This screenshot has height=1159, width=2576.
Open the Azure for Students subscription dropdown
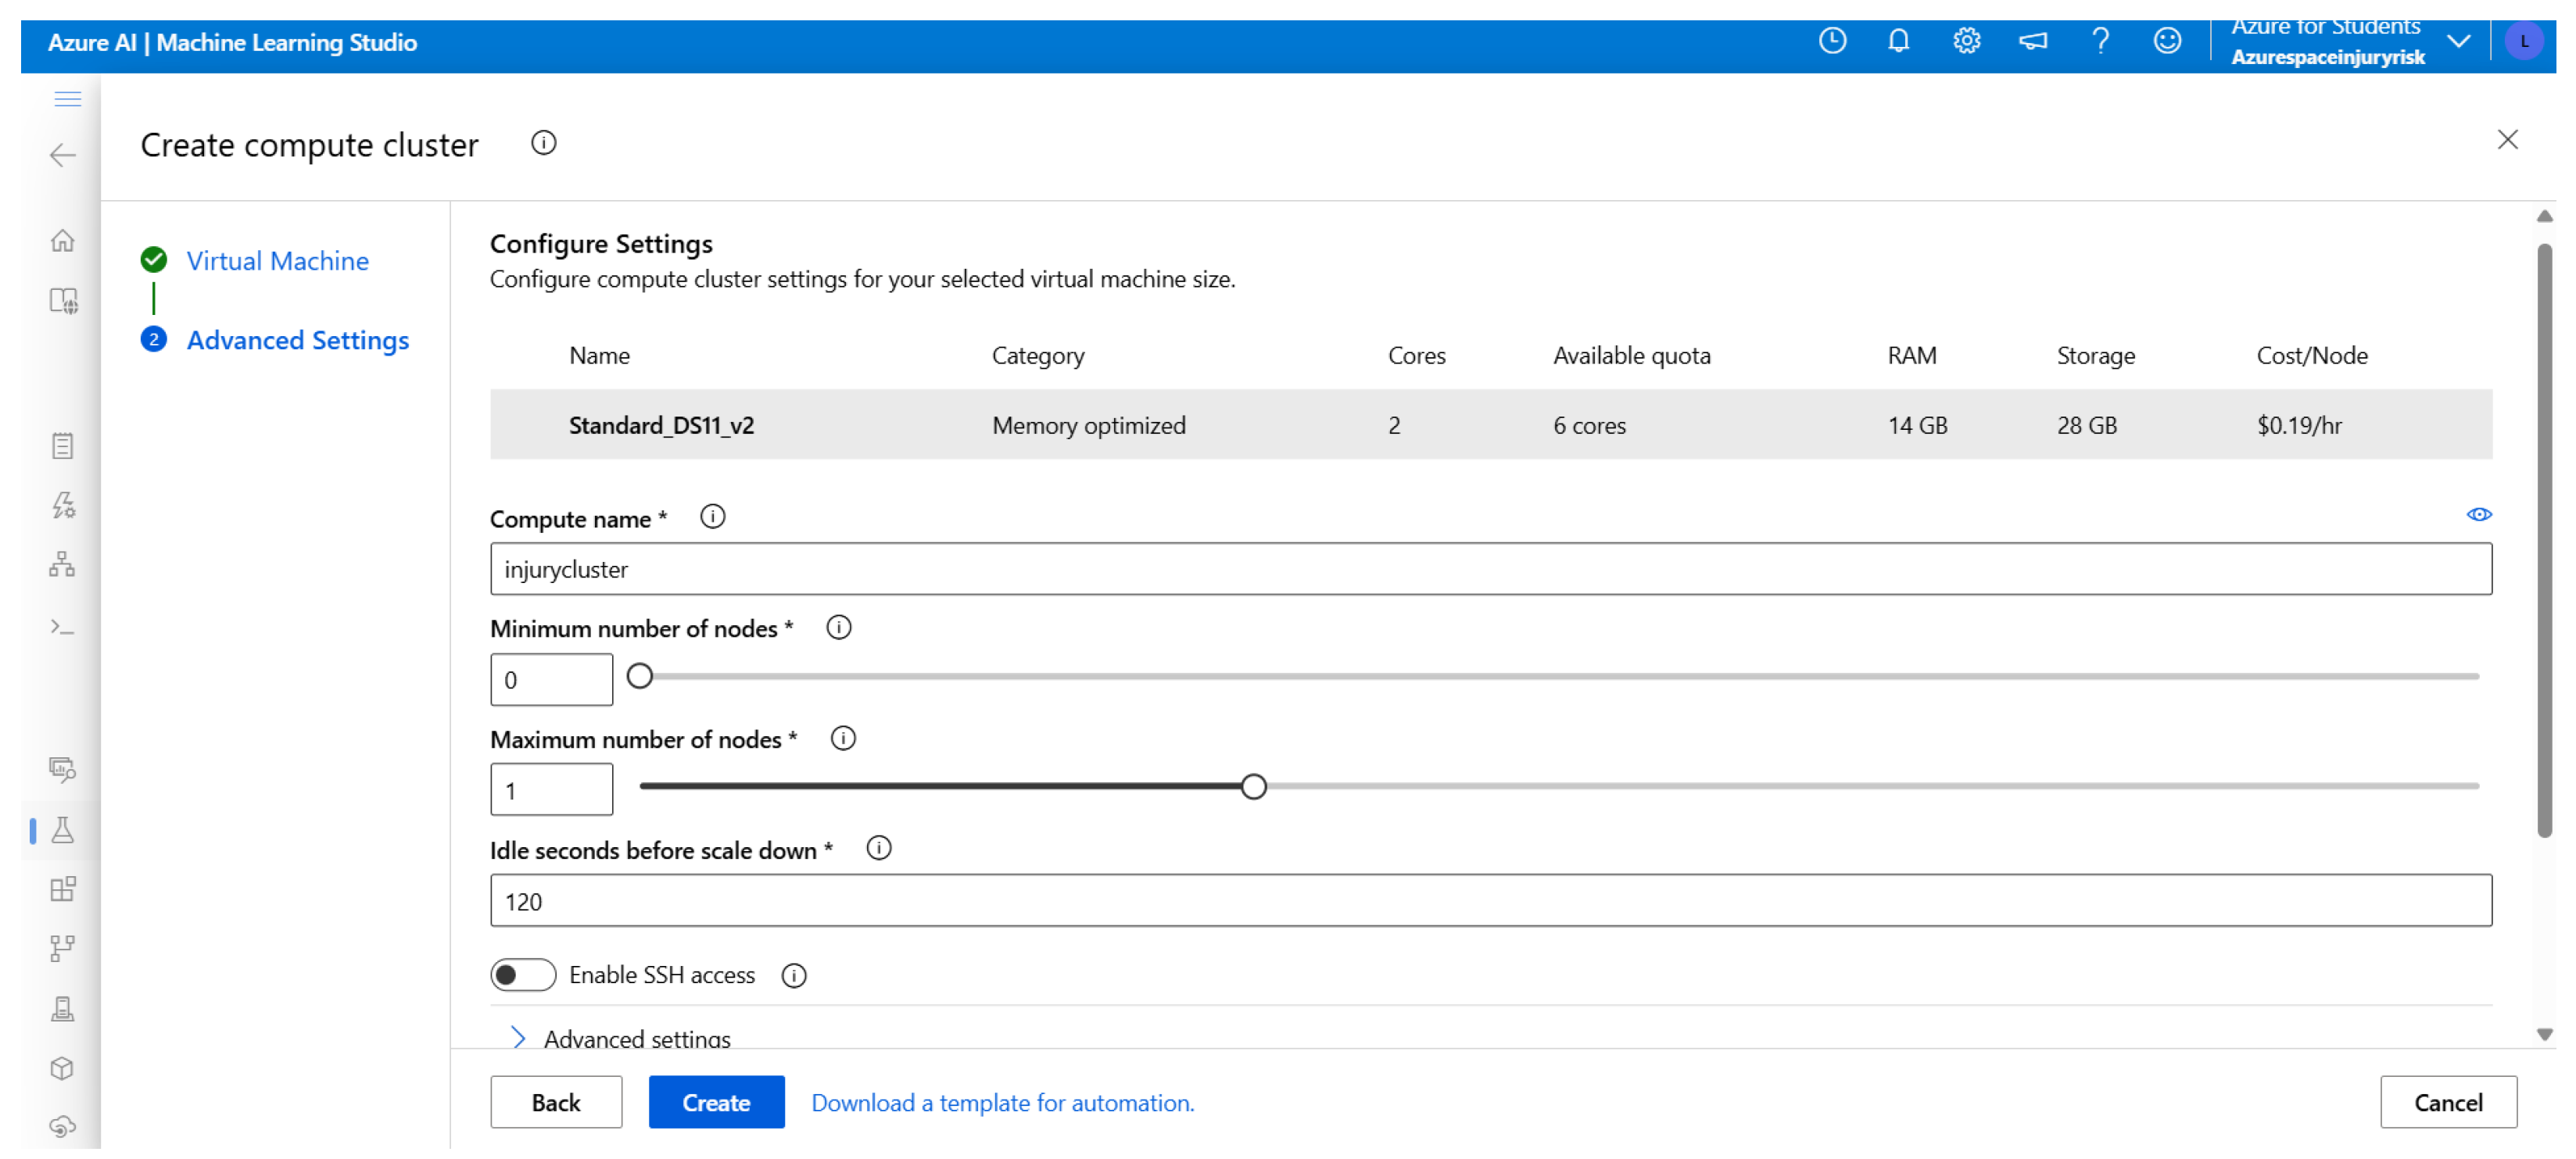(2458, 42)
